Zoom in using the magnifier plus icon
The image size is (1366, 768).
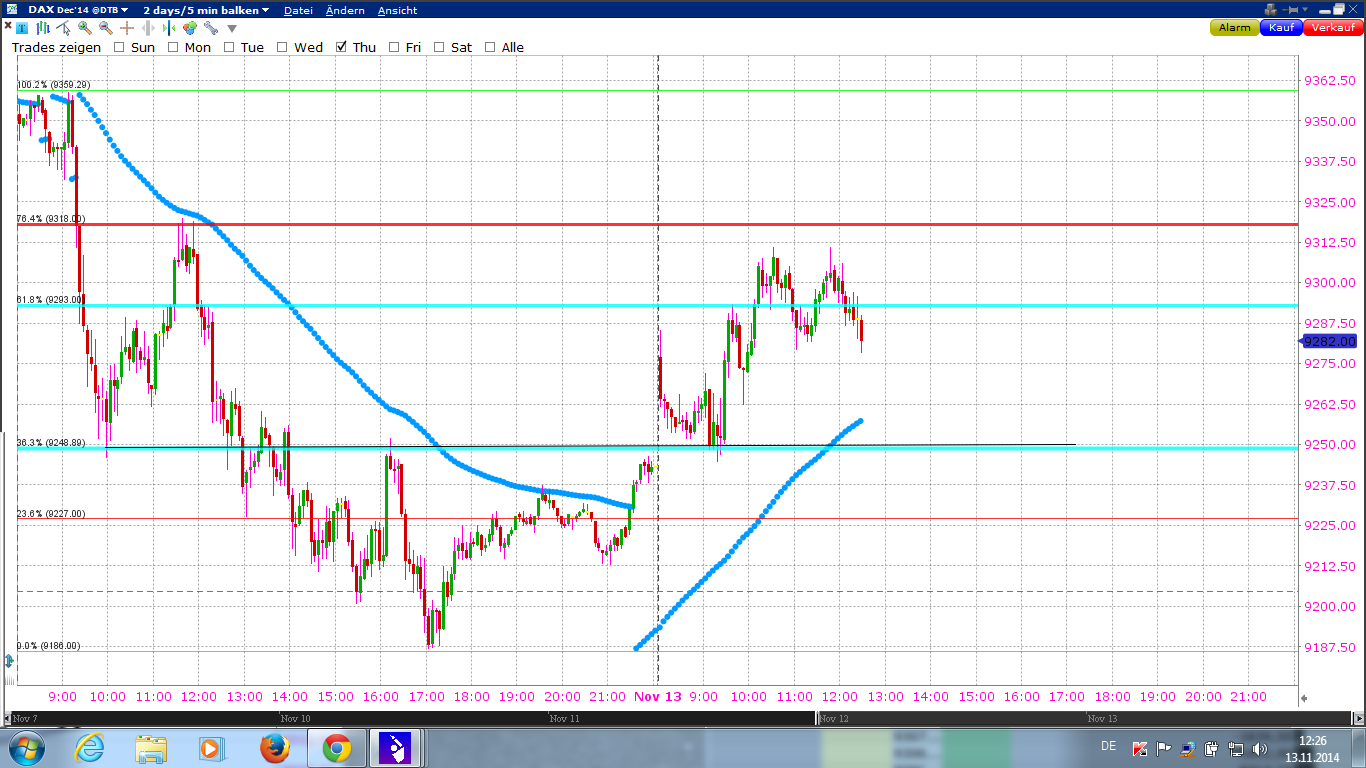pyautogui.click(x=85, y=29)
